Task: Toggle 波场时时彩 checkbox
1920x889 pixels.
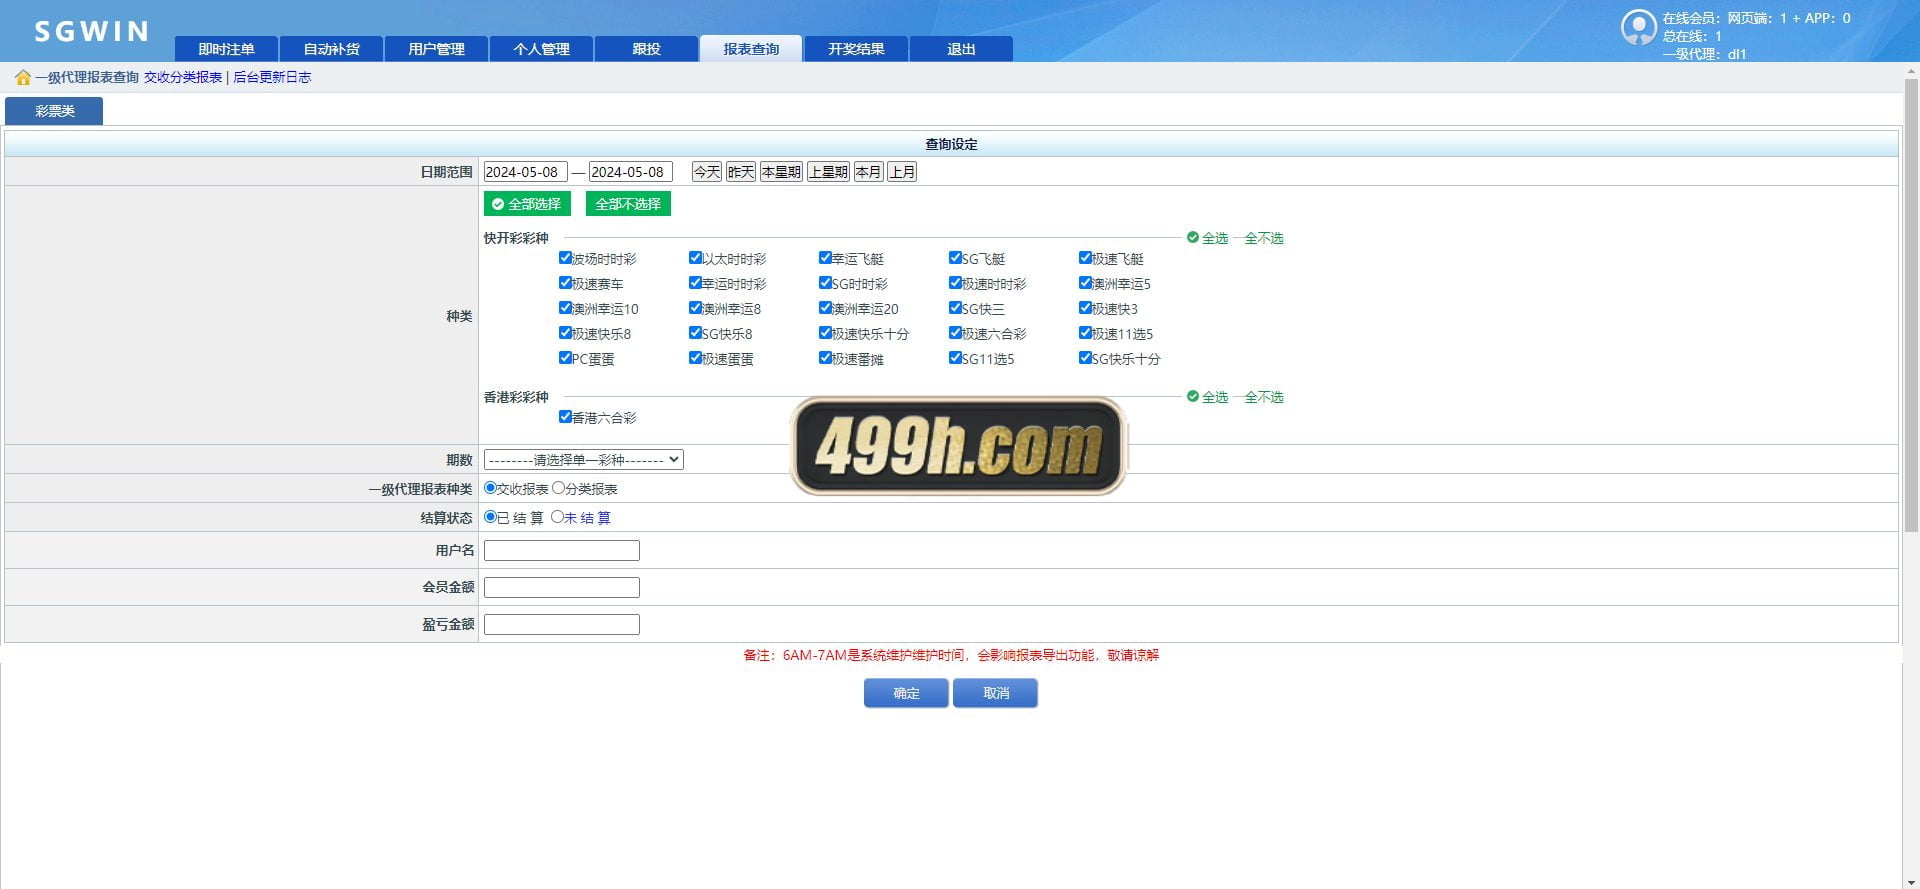Action: (x=565, y=258)
